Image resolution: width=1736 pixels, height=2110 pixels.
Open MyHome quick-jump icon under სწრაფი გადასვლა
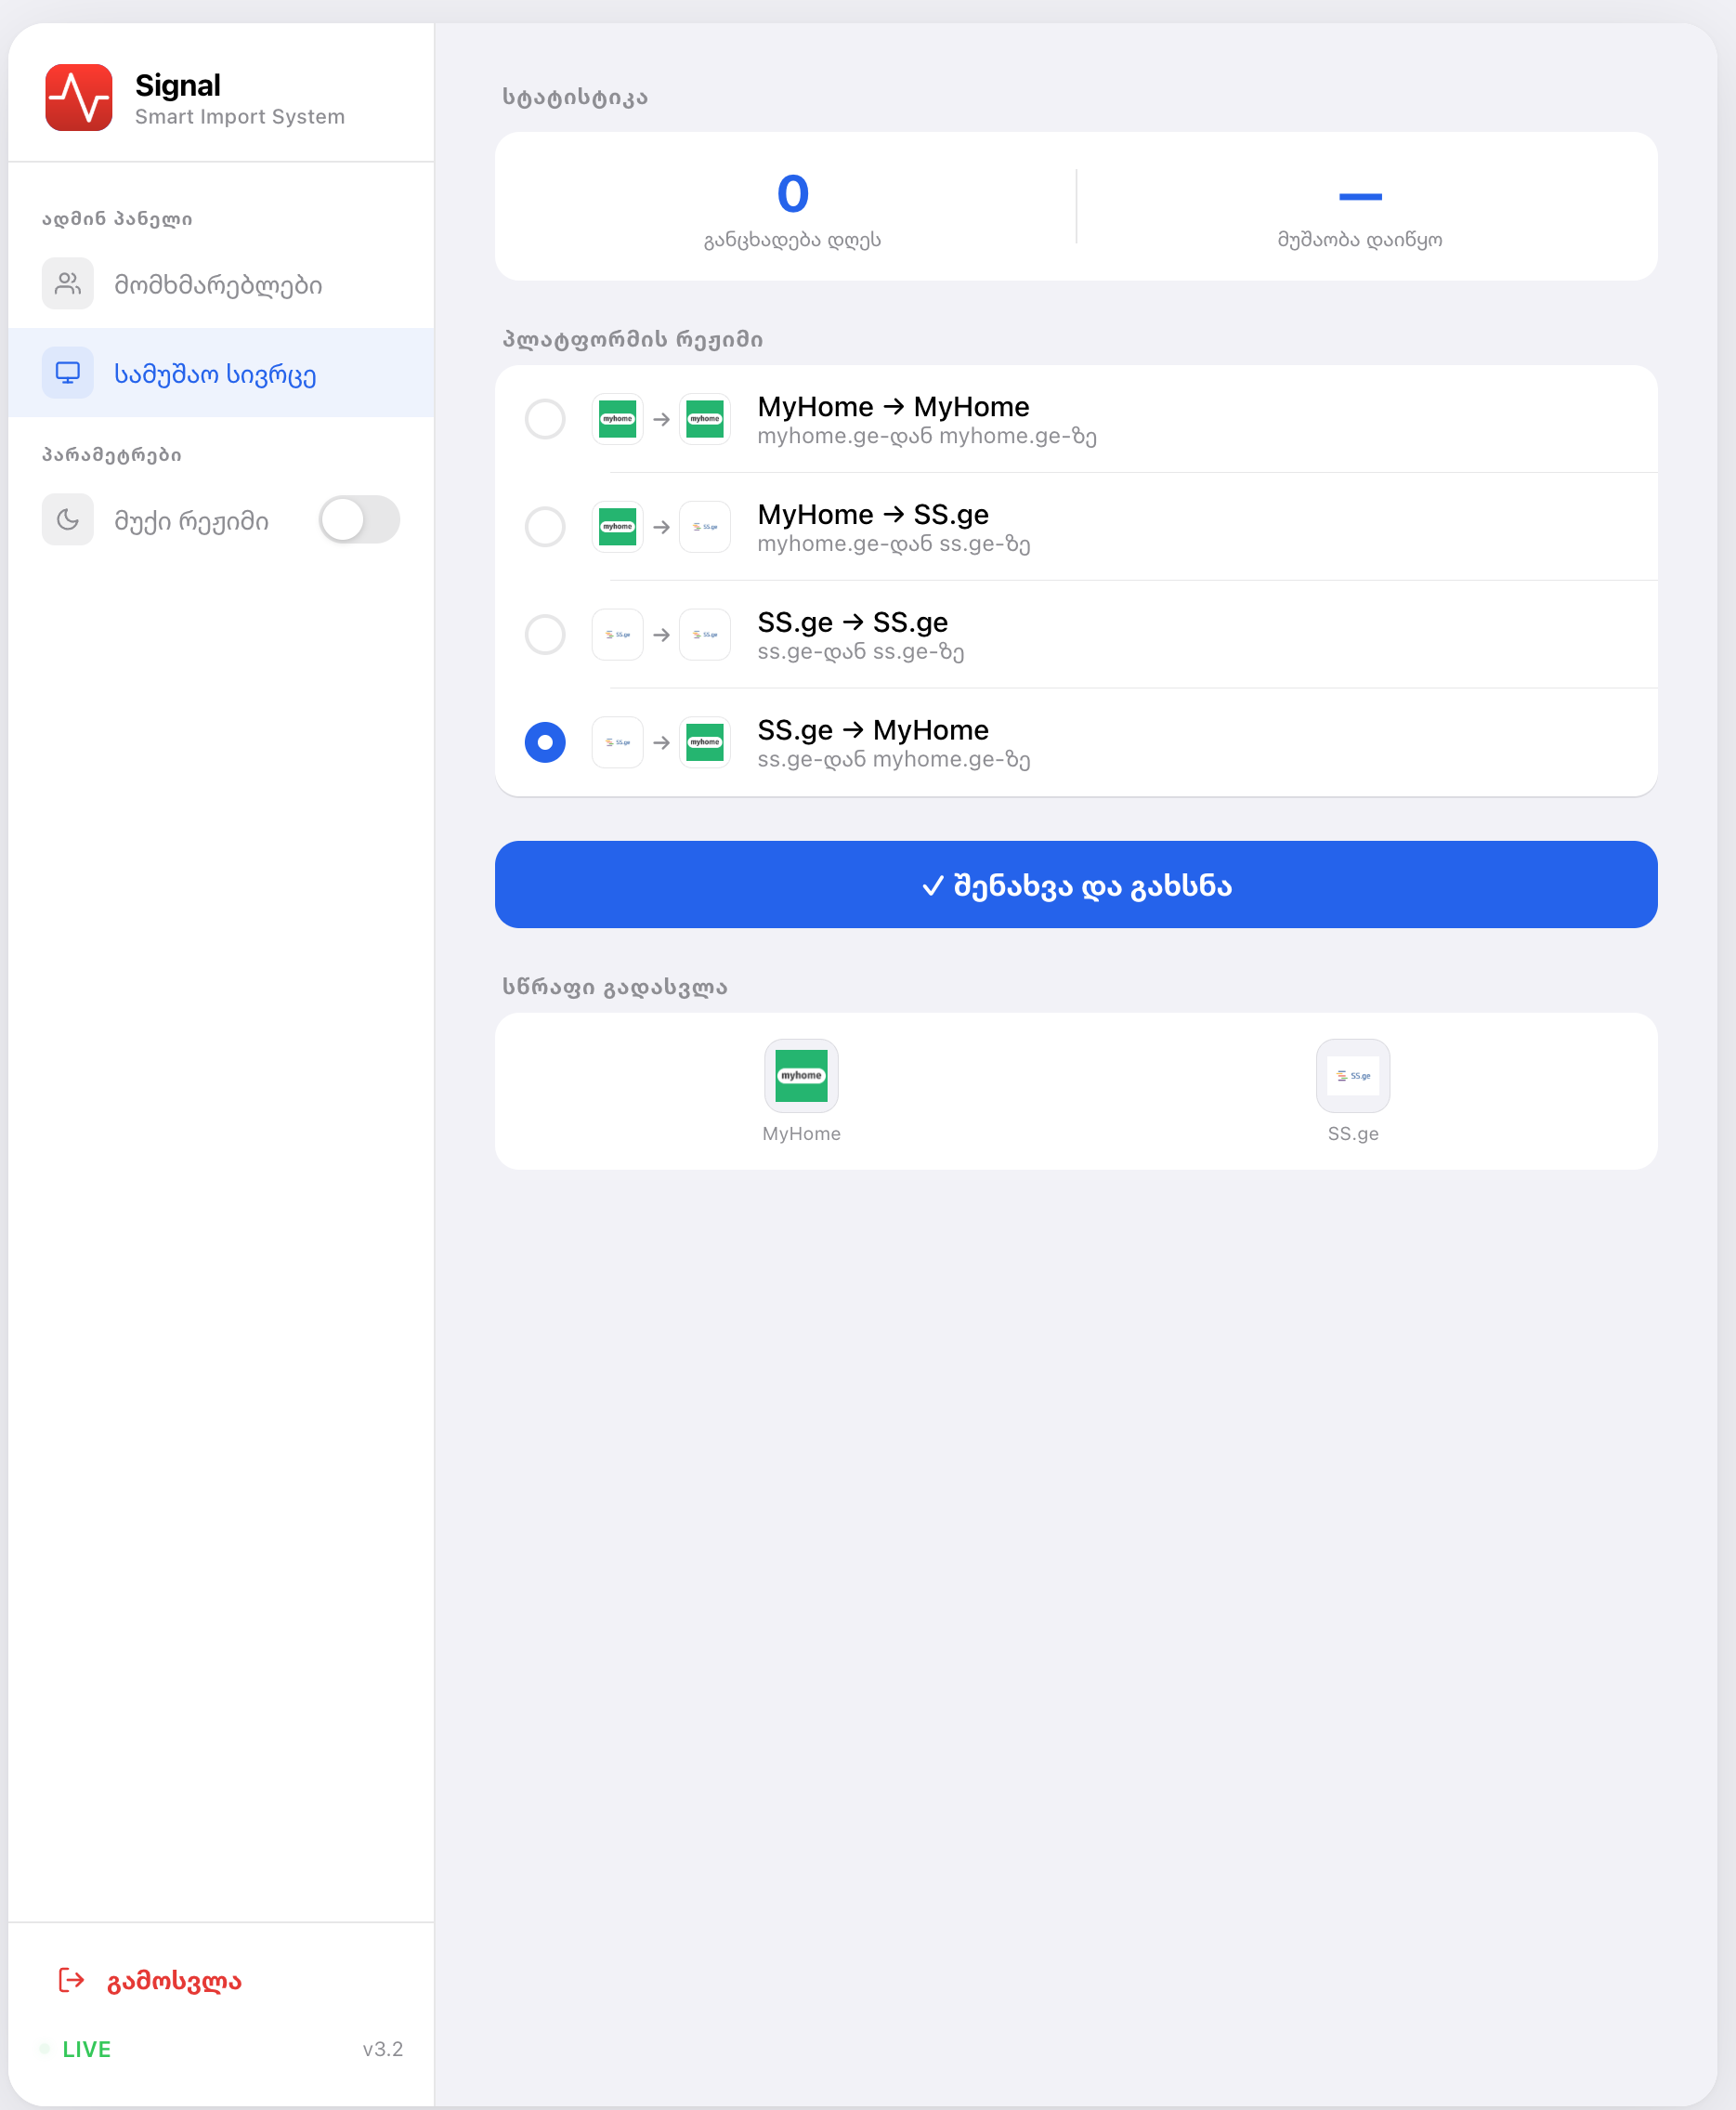click(x=802, y=1076)
